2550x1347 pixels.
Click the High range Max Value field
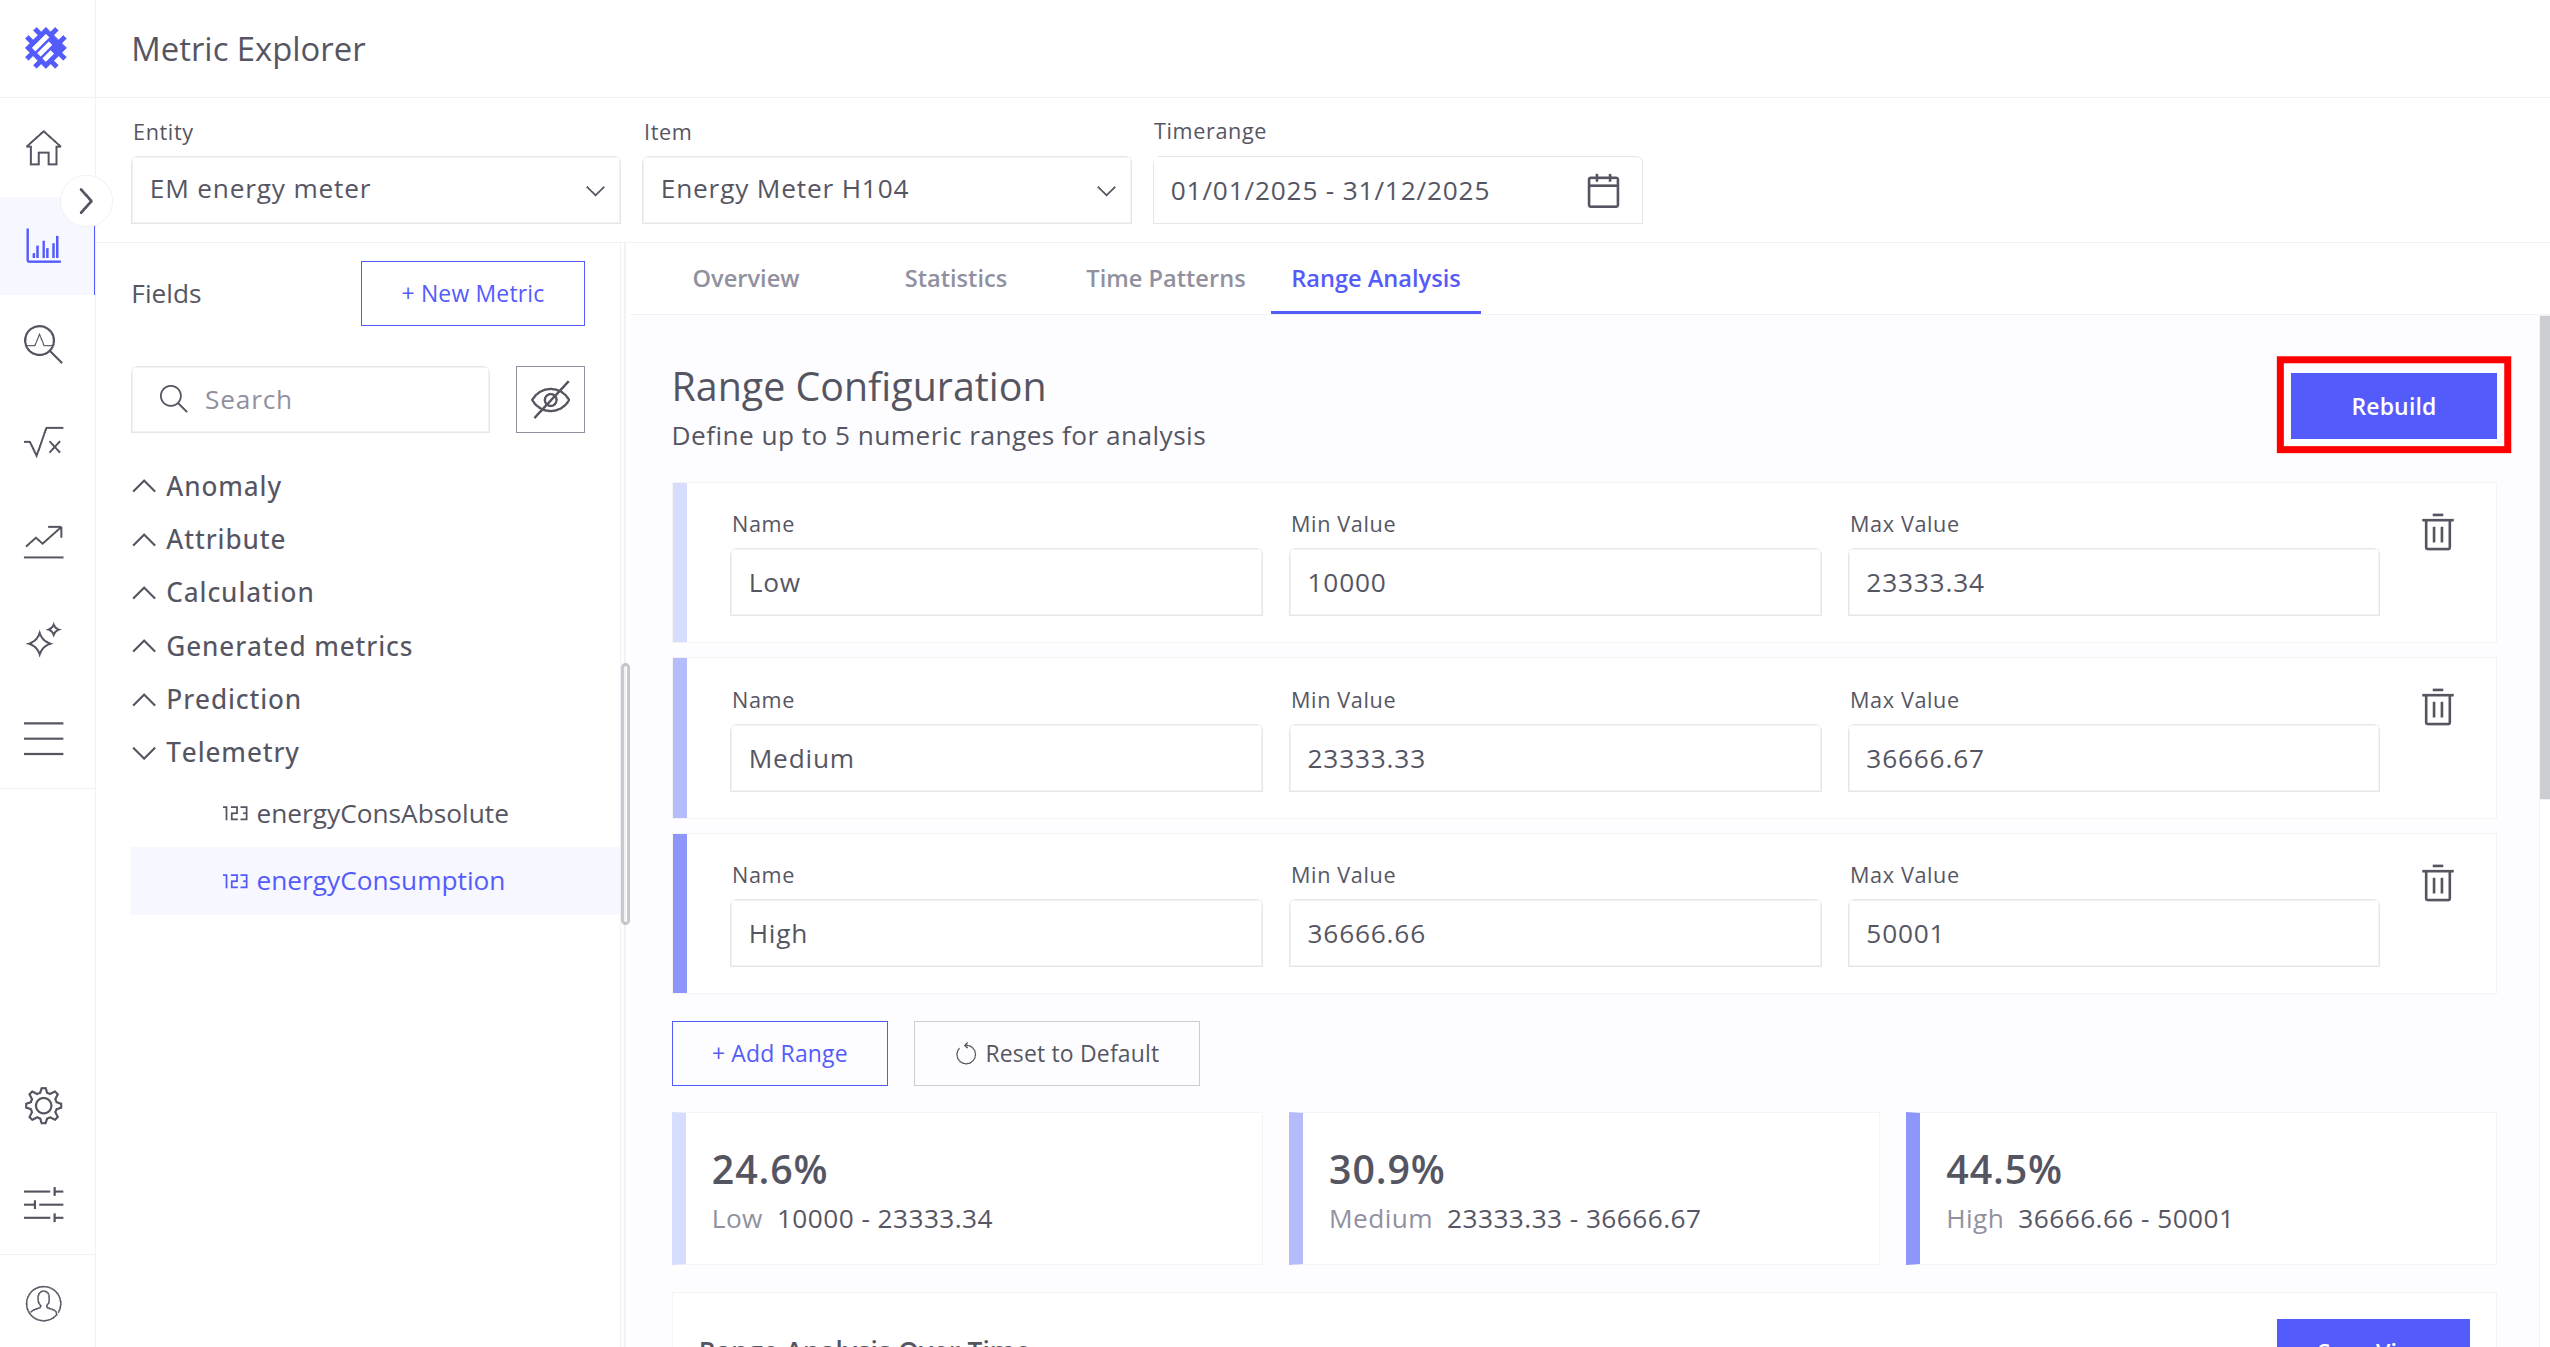pyautogui.click(x=2112, y=933)
